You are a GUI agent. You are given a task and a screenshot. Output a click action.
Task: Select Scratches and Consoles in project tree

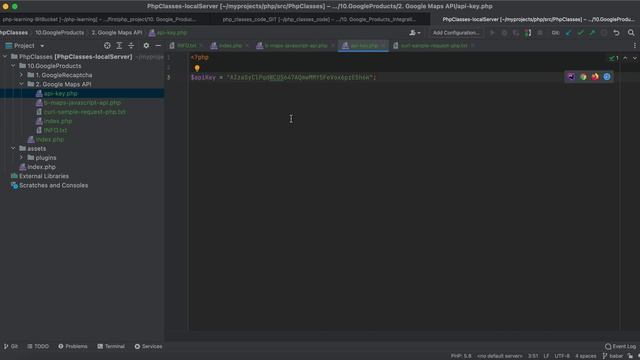(x=53, y=185)
